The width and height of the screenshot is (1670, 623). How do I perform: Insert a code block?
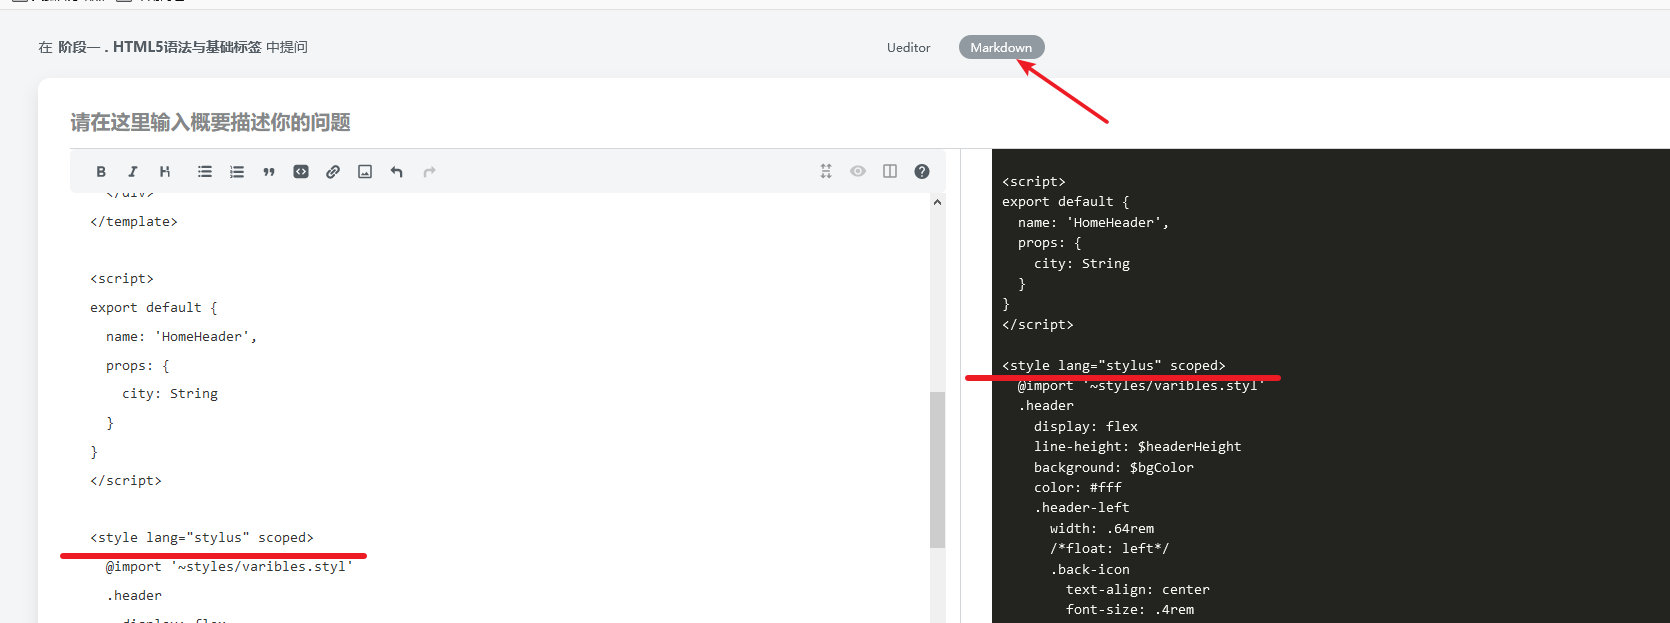[x=301, y=172]
